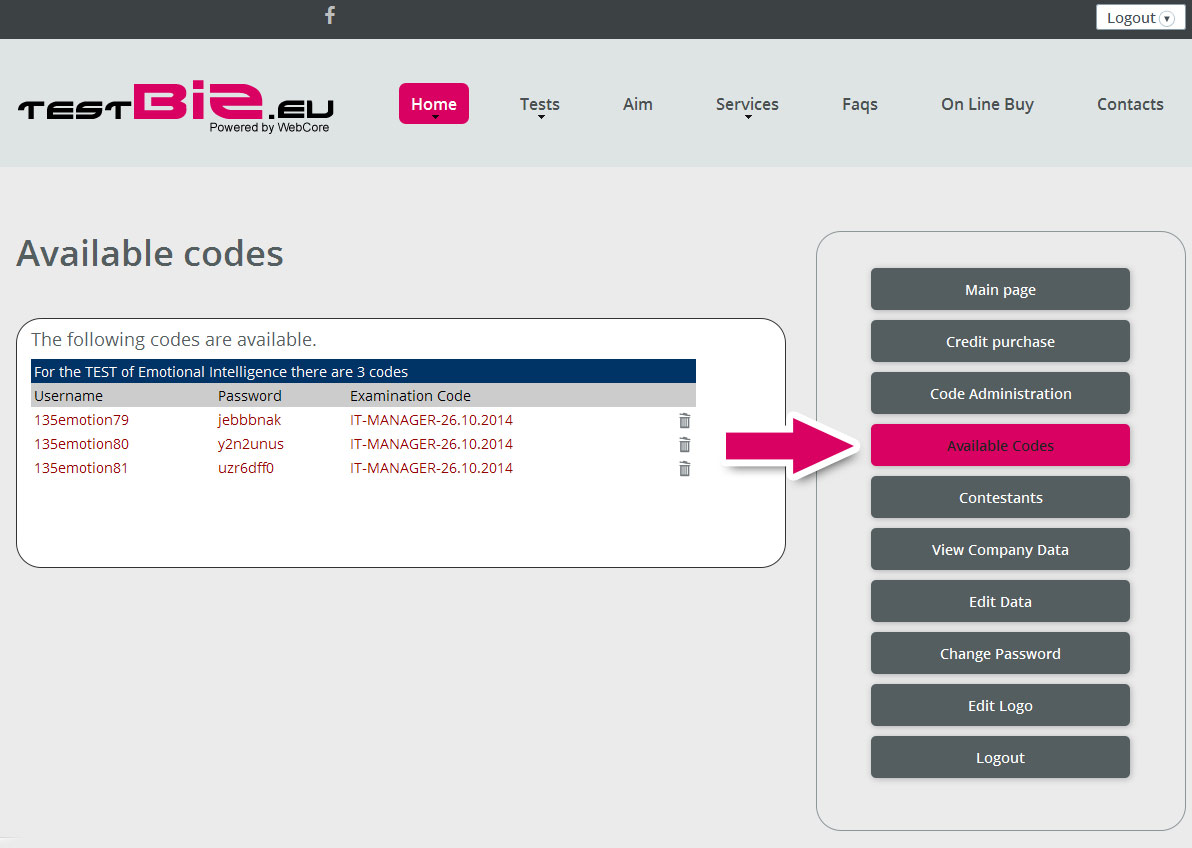Open the Contestants section

pos(1000,498)
